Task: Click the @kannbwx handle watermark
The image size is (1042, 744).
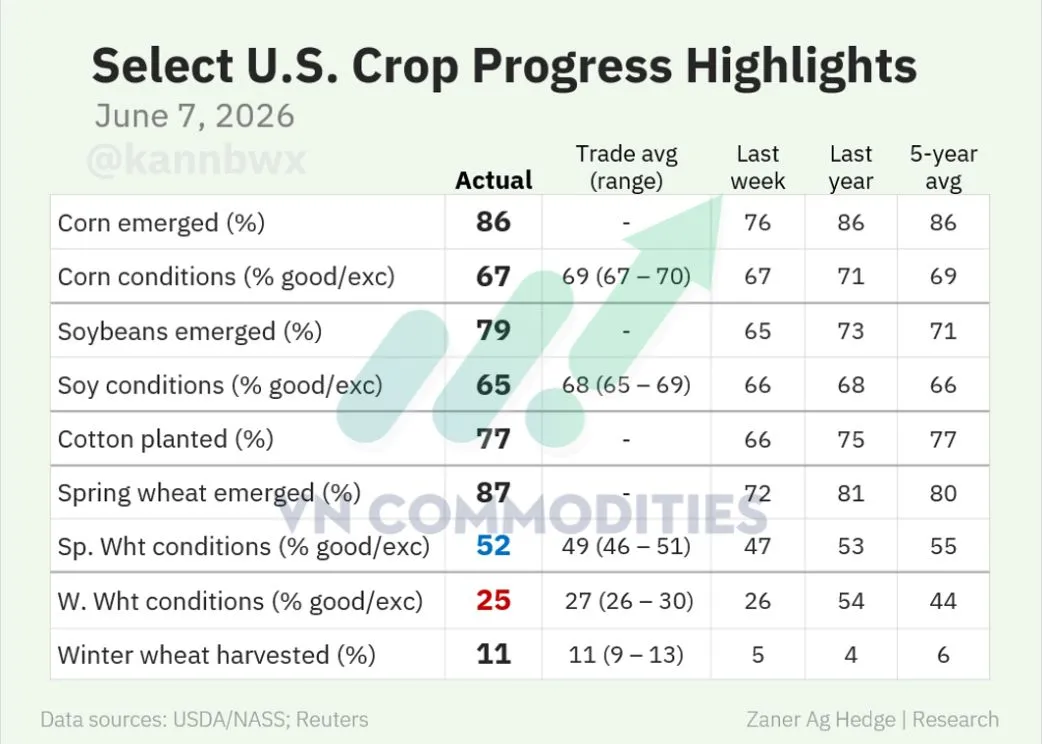Action: (196, 160)
